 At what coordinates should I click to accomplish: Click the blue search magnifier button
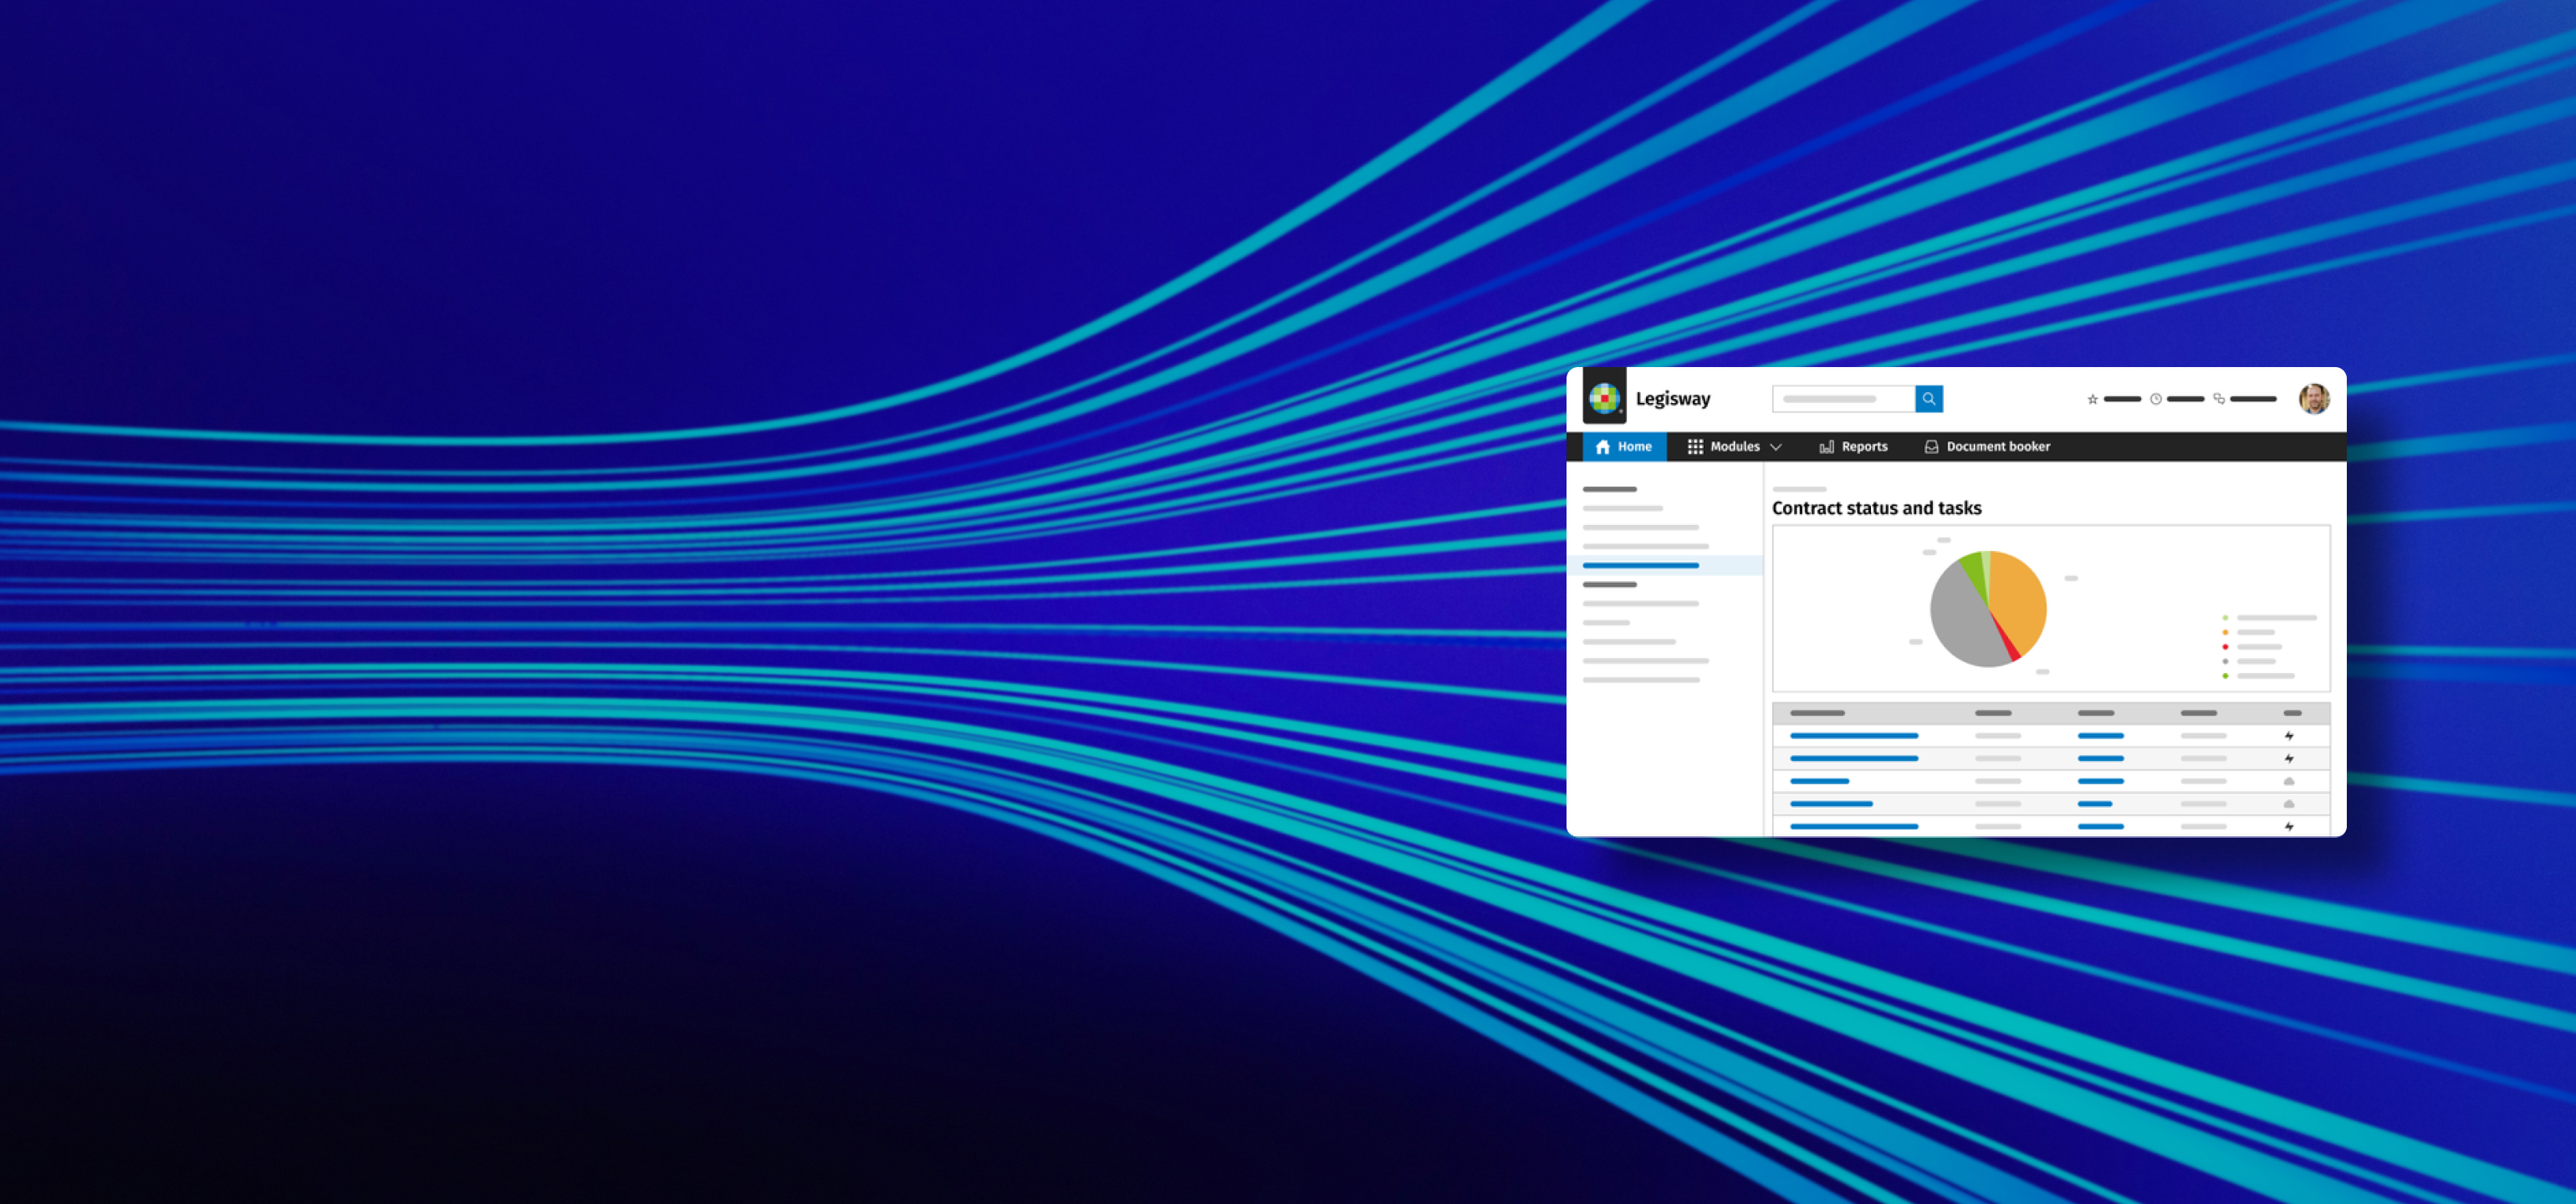pyautogui.click(x=1928, y=399)
